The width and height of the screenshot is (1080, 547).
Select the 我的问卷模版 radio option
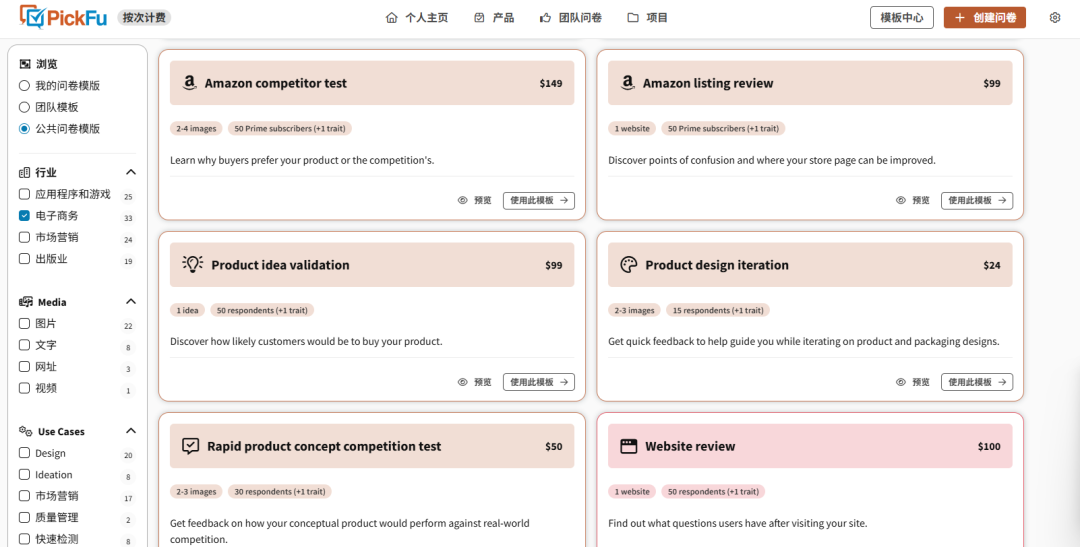(x=25, y=86)
